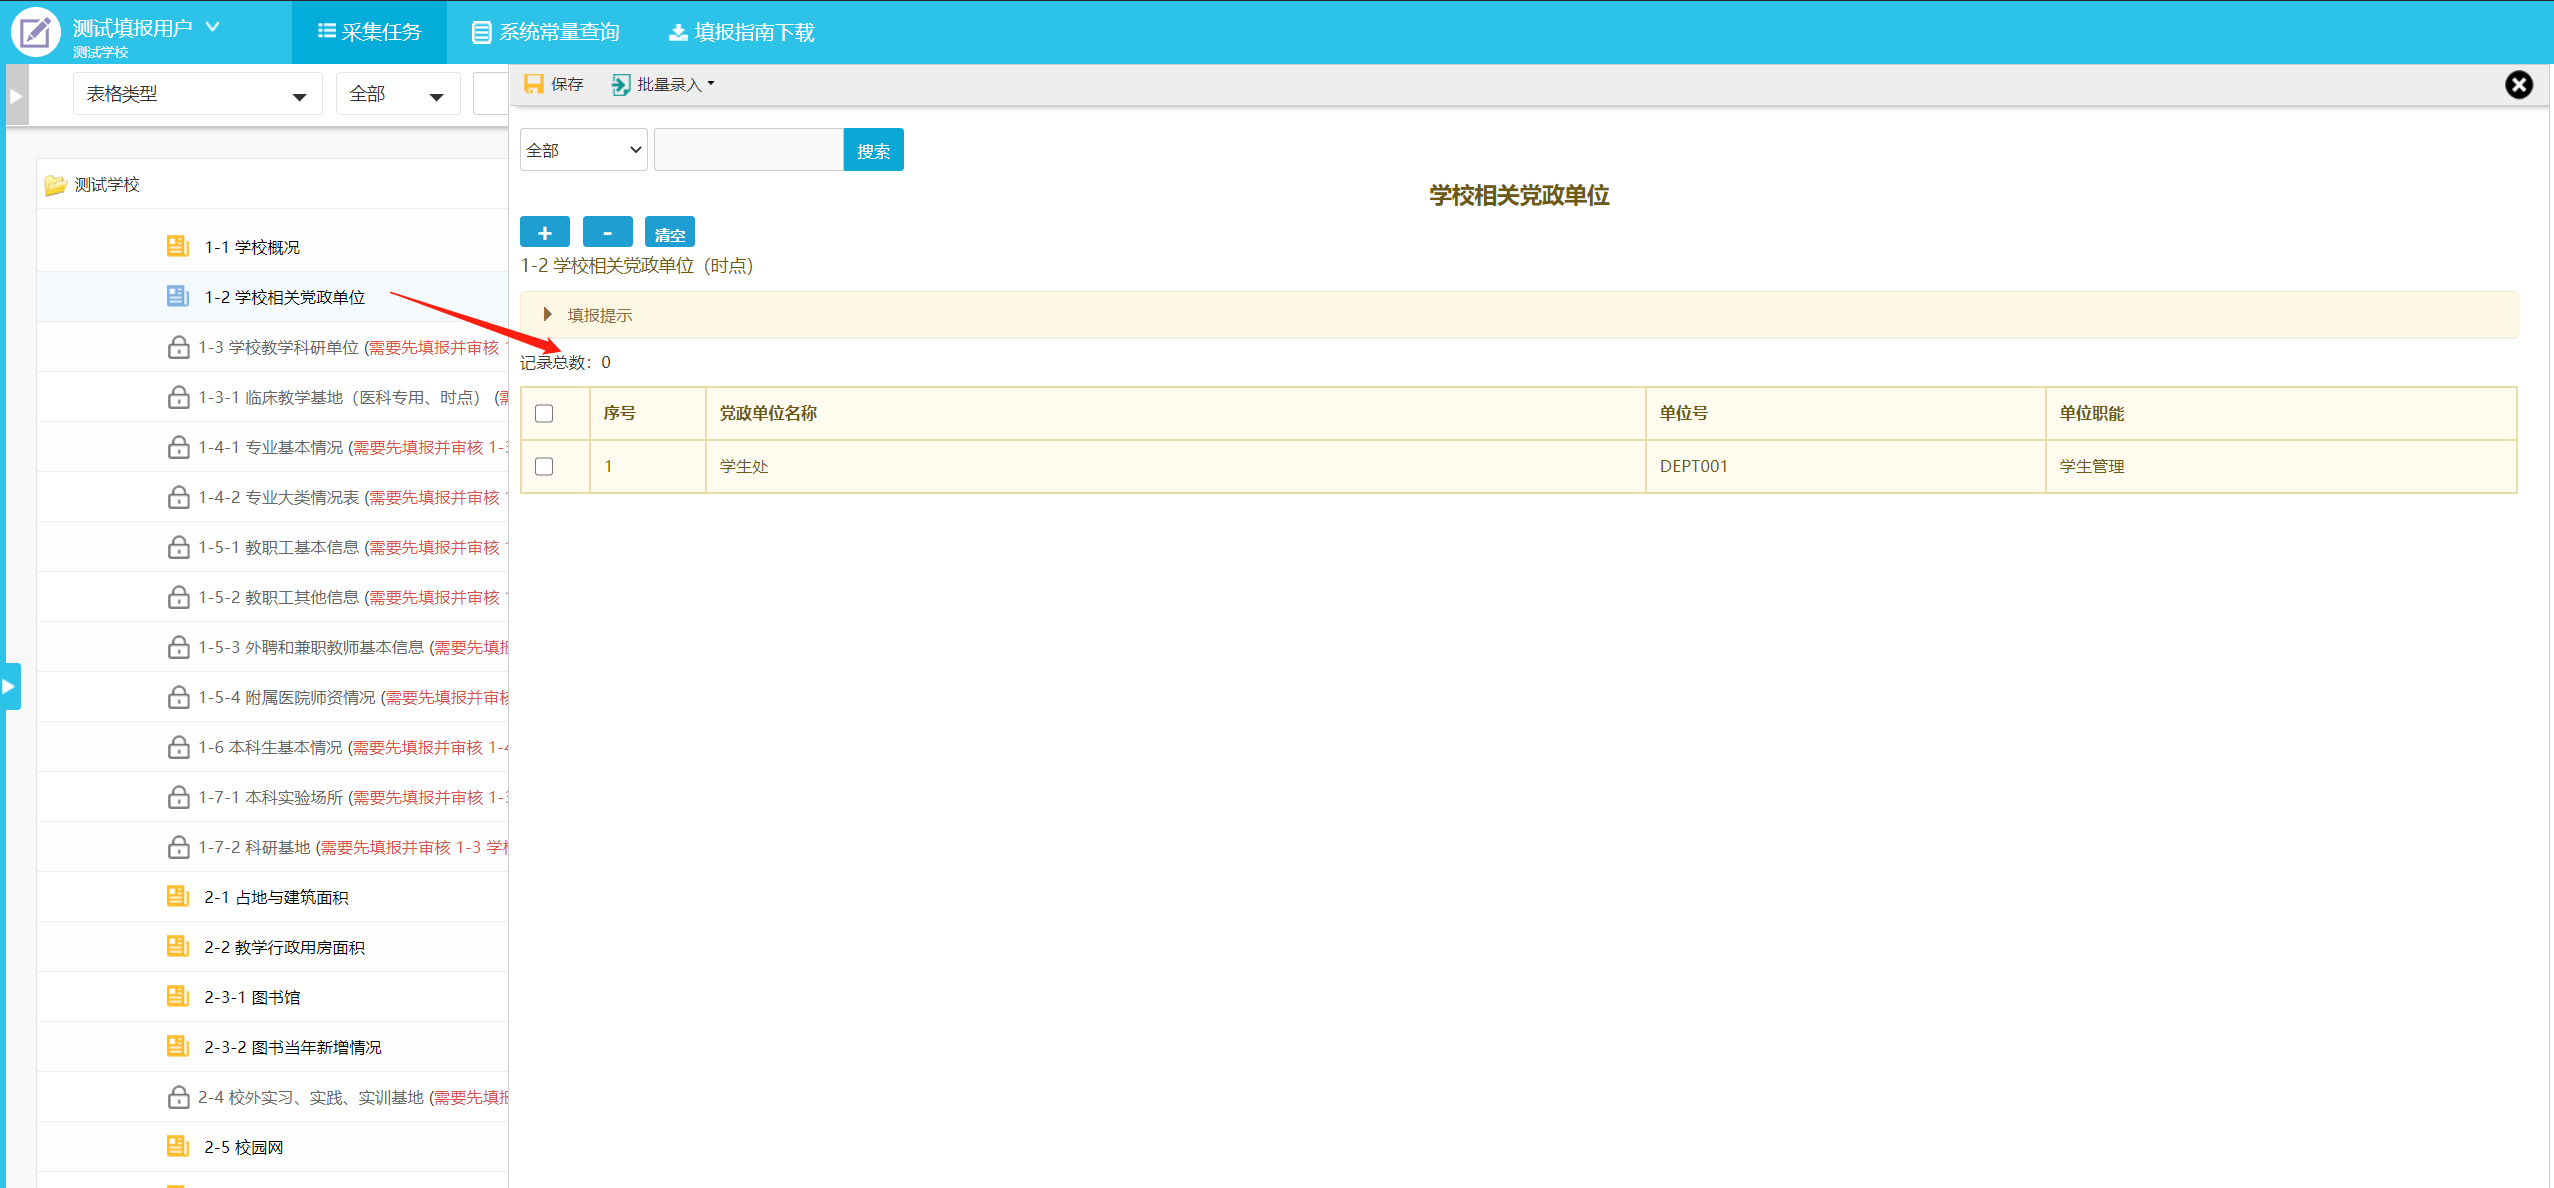Click the black circular close X icon
2554x1188 pixels.
click(x=2518, y=85)
